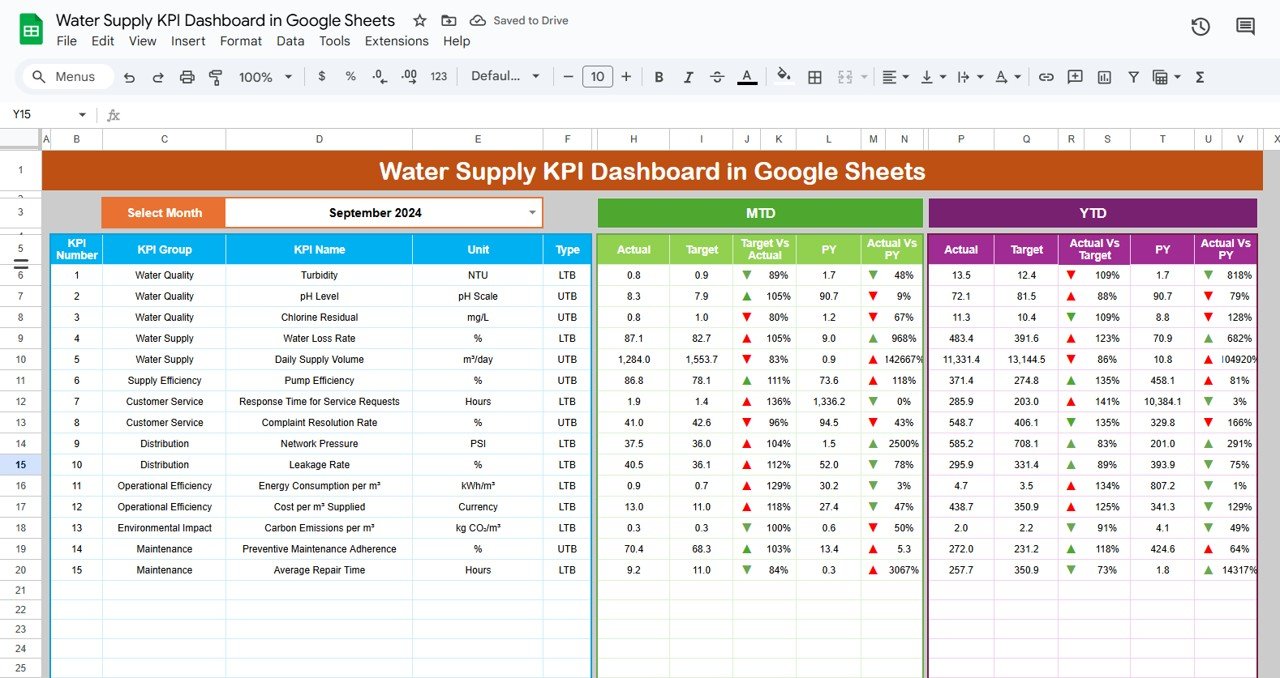
Task: Open the text color picker
Action: click(x=747, y=77)
